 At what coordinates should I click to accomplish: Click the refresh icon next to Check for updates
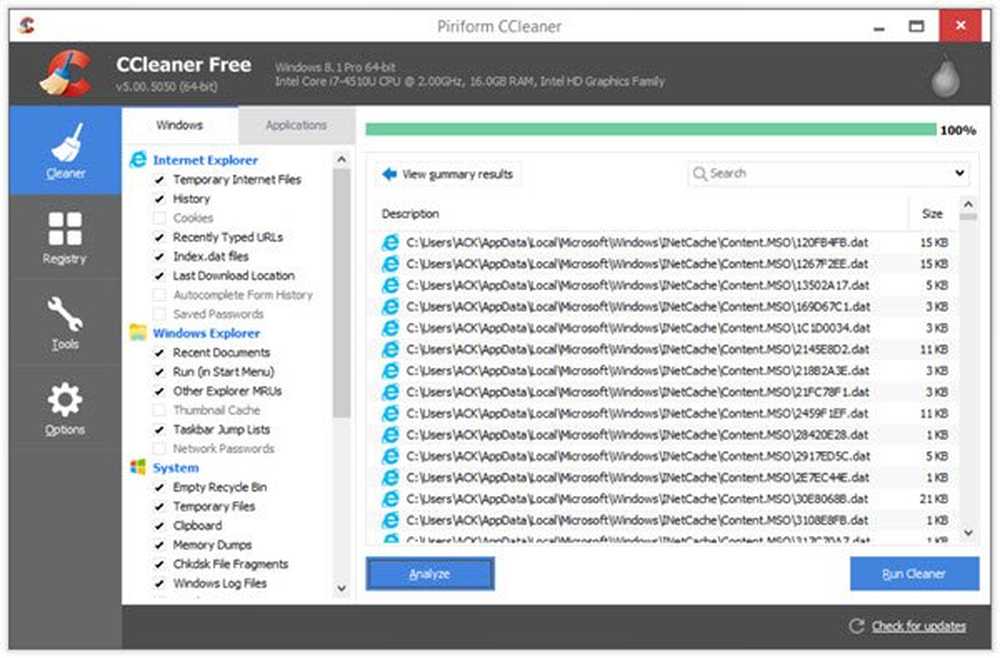pos(855,626)
